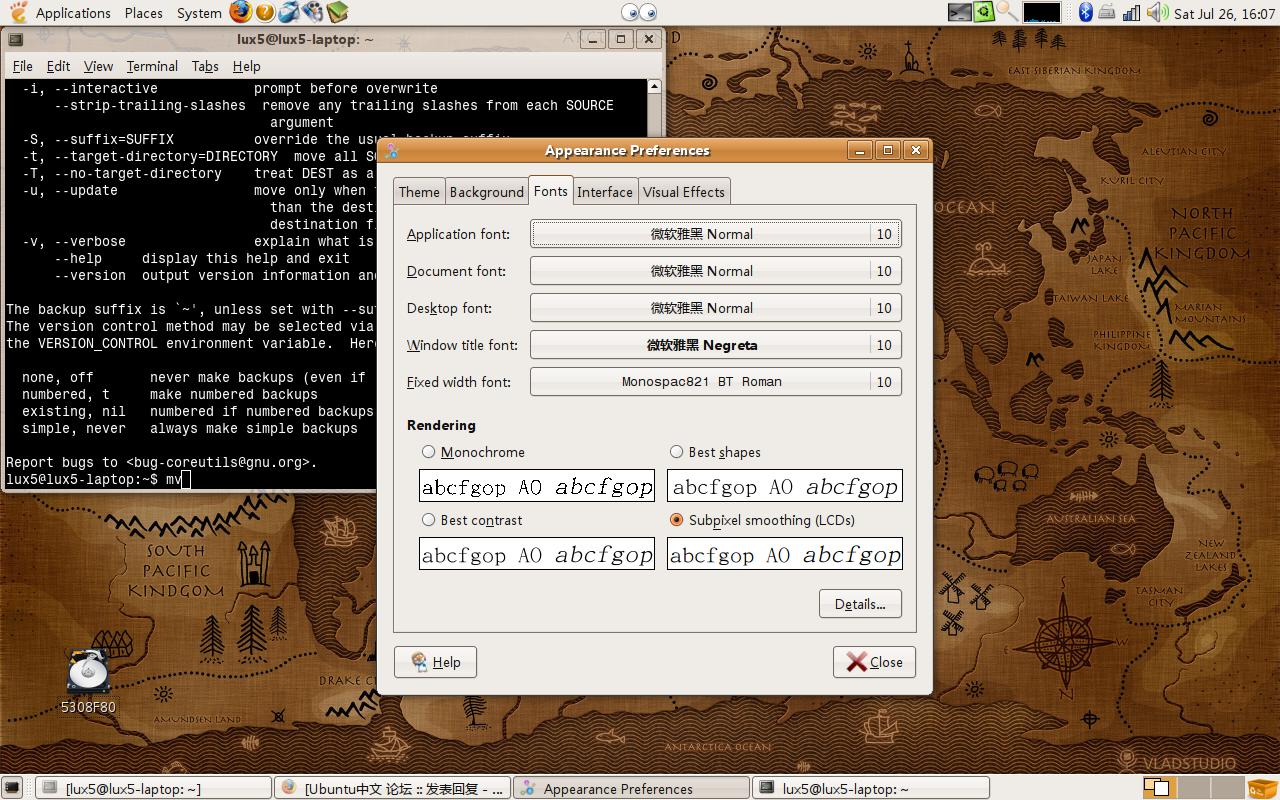The height and width of the screenshot is (800, 1280).
Task: Switch to the Interface tab
Action: [605, 192]
